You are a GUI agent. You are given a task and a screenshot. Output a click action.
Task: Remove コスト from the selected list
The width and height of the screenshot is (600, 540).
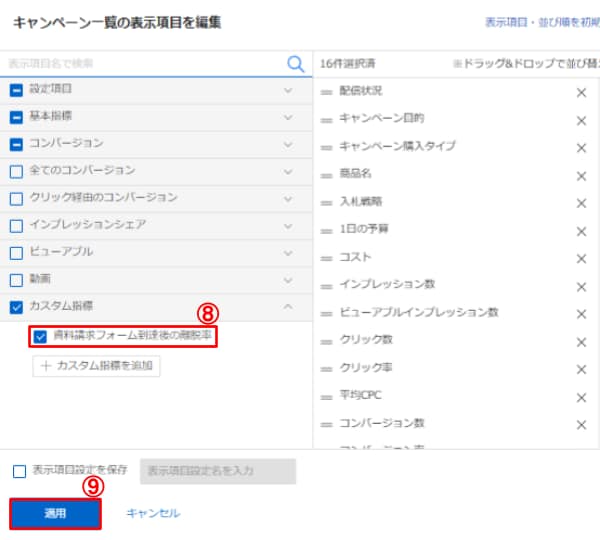pyautogui.click(x=581, y=259)
